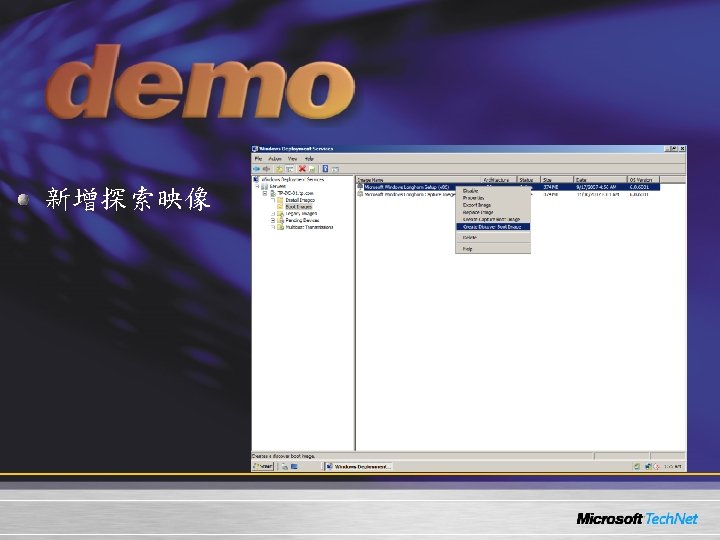Sort by the Architecture column header
Screen dimensions: 720x540
(x=499, y=180)
